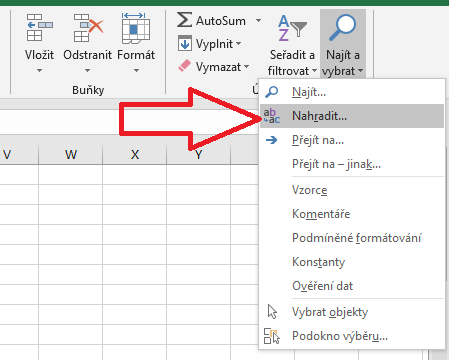
Task: Open Přejít na – jinak... entry
Action: tap(352, 164)
